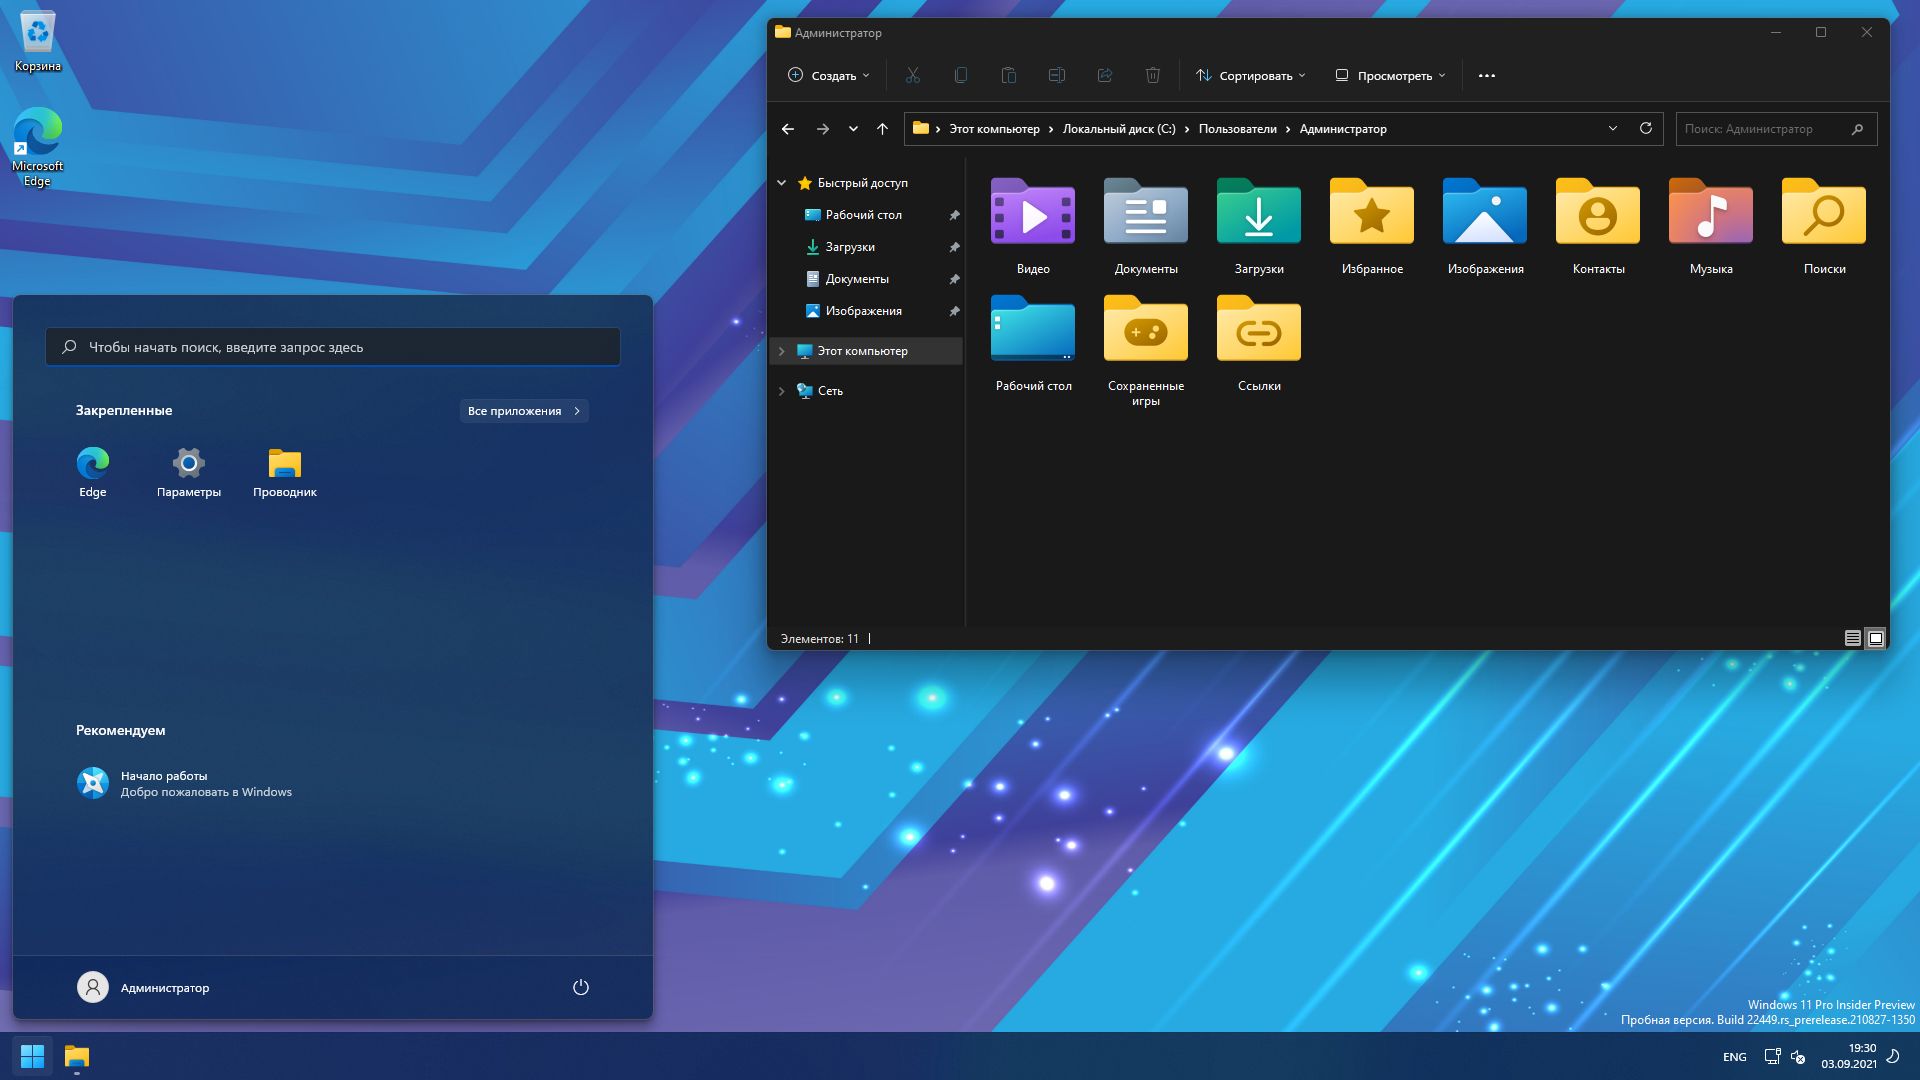The width and height of the screenshot is (1920, 1080).
Task: Go up one folder level arrow
Action: 882,129
